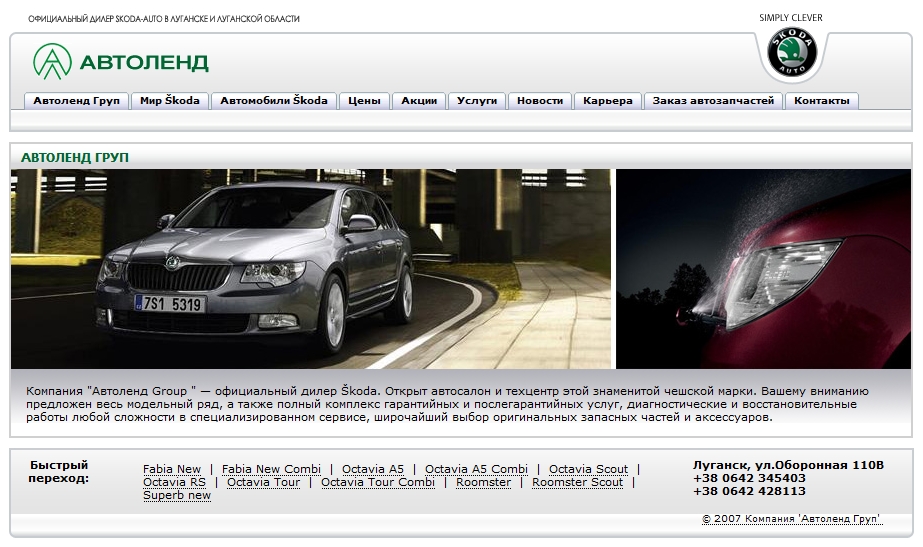
Task: Follow the Fabia New quick link
Action: (x=172, y=469)
